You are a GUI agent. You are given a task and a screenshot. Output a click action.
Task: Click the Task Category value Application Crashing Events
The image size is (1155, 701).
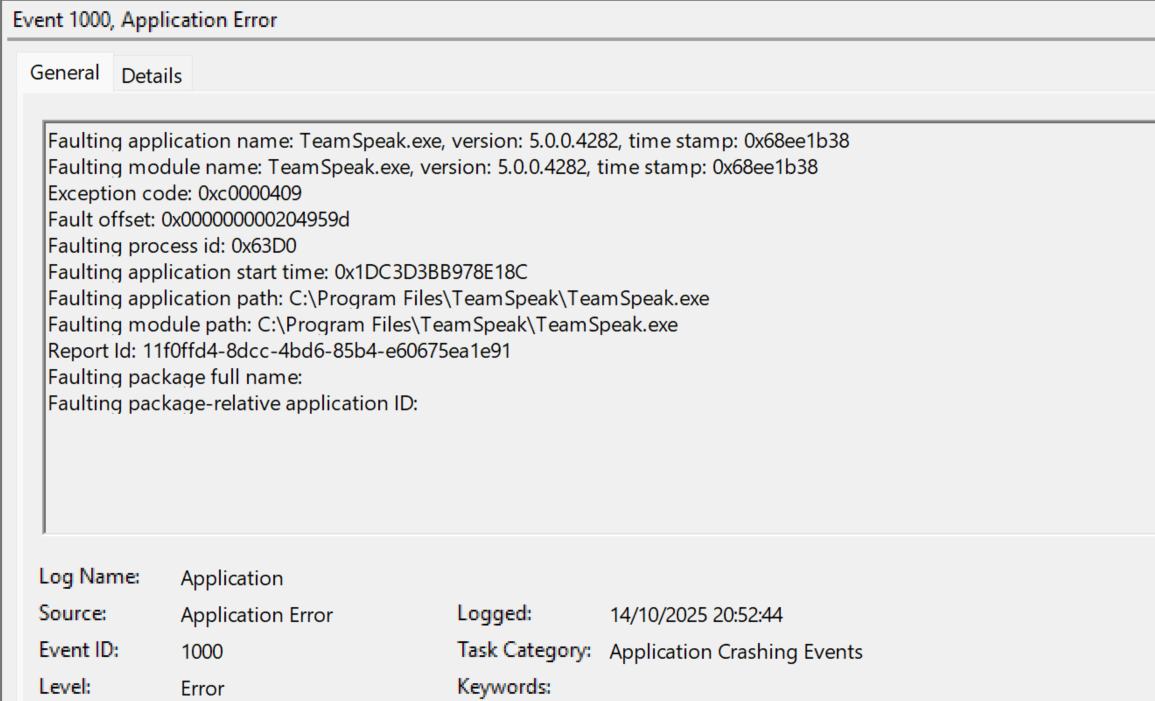pos(736,652)
